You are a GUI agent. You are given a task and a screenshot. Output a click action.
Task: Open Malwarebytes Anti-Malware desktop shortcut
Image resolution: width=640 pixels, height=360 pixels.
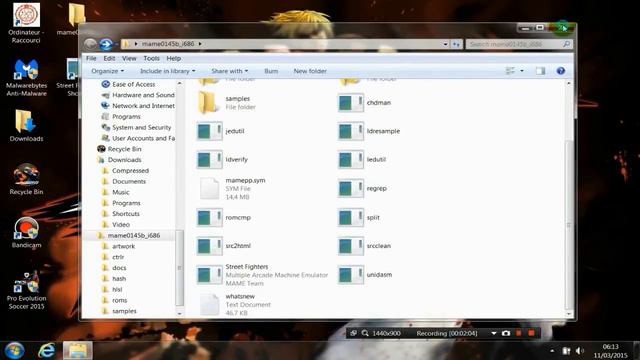coord(27,78)
